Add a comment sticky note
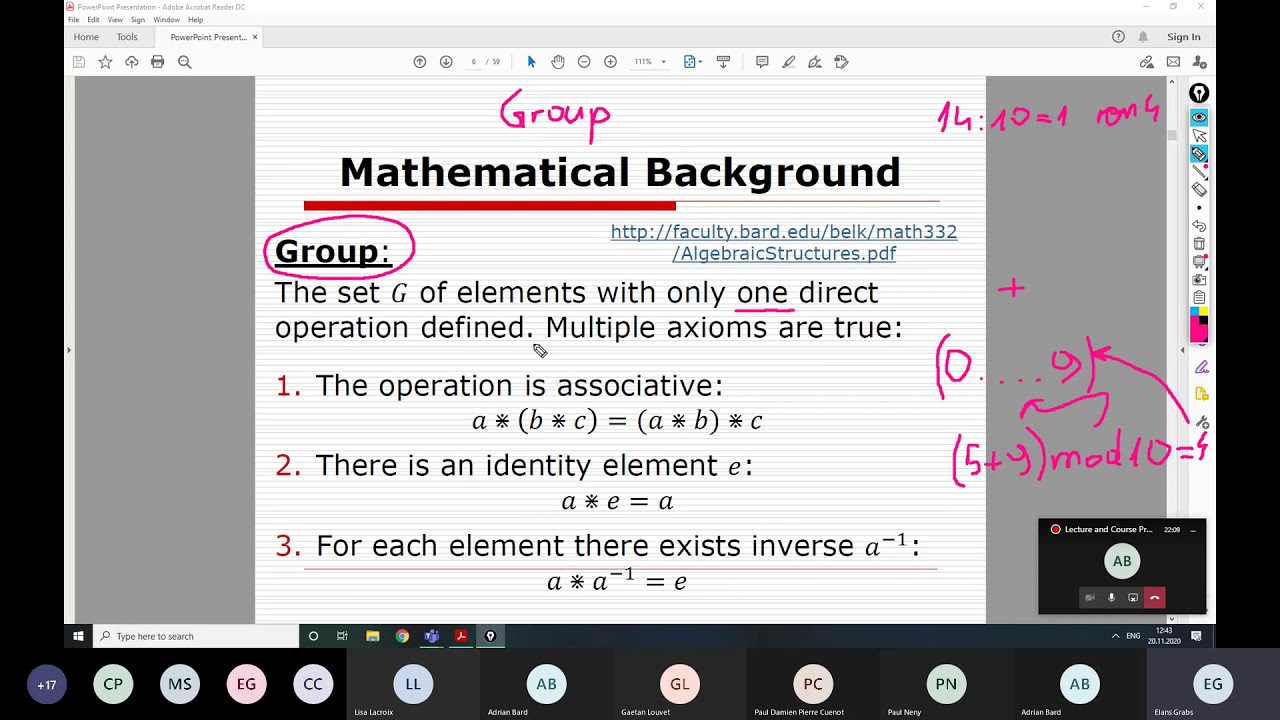Image resolution: width=1280 pixels, height=720 pixels. tap(762, 62)
